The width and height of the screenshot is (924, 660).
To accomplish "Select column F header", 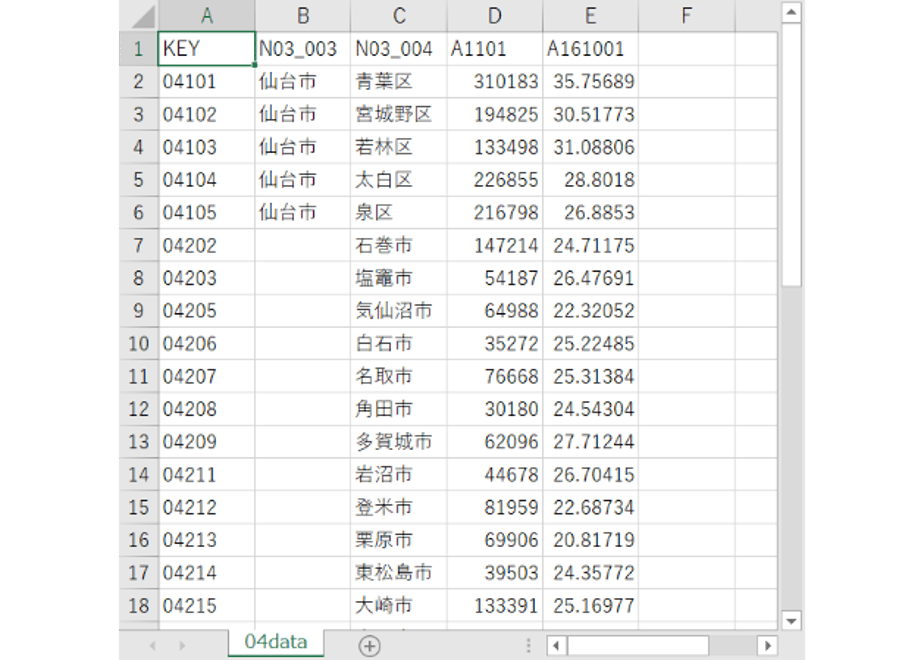I will coord(687,16).
